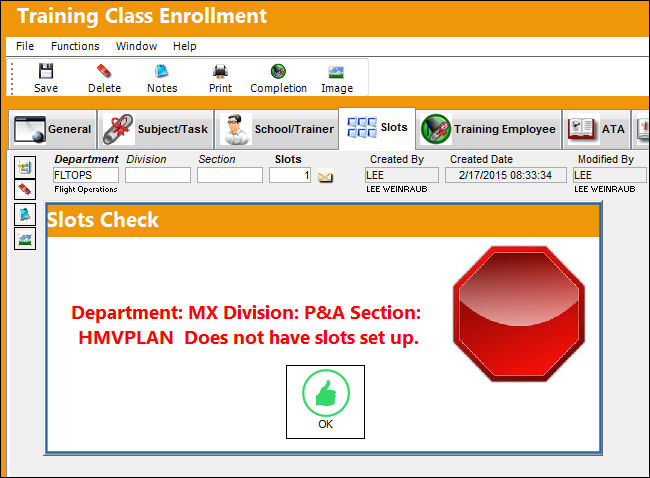Image resolution: width=650 pixels, height=478 pixels.
Task: Click the Department field containing FLTOPS
Action: 86,175
